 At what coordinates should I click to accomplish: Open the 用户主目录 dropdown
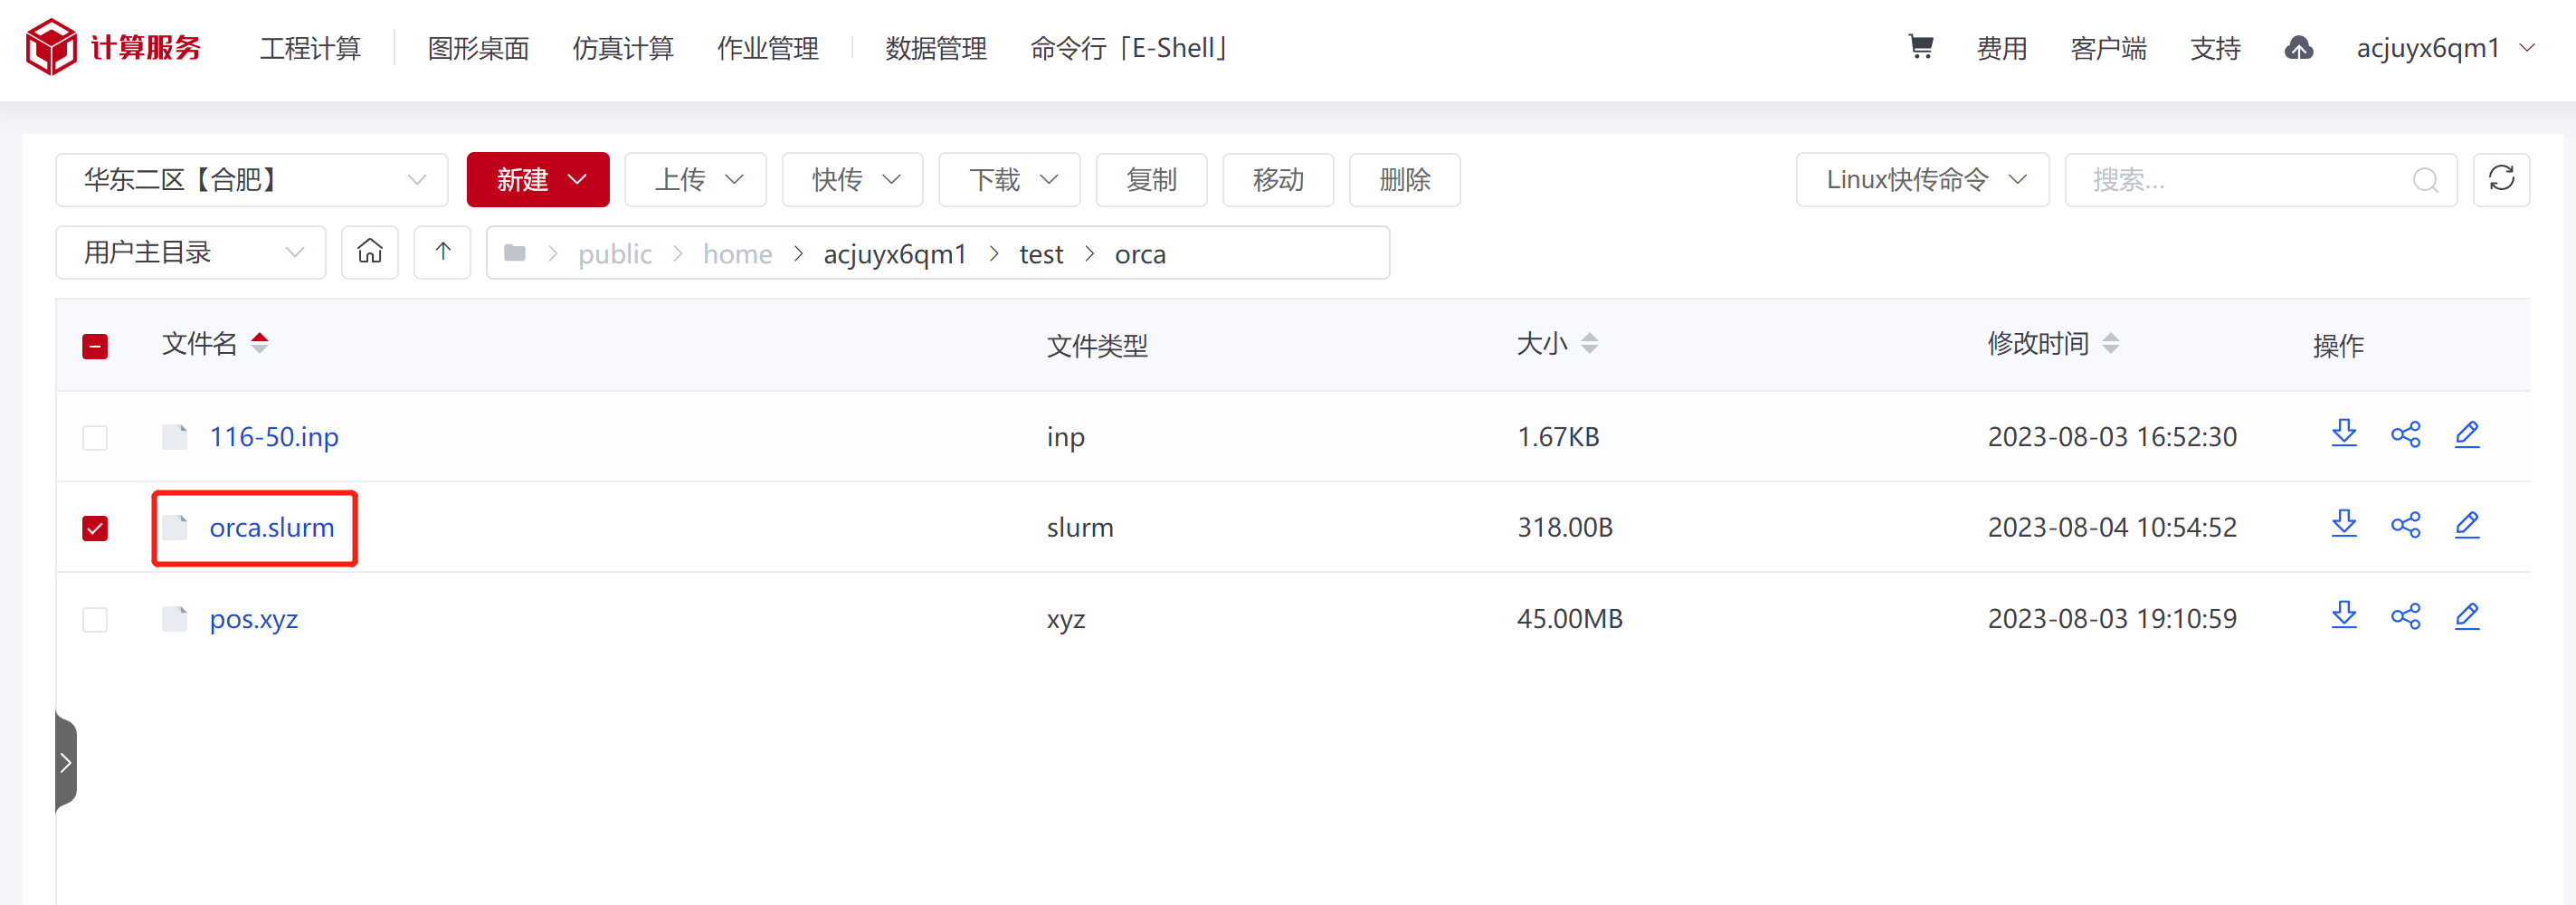[191, 252]
